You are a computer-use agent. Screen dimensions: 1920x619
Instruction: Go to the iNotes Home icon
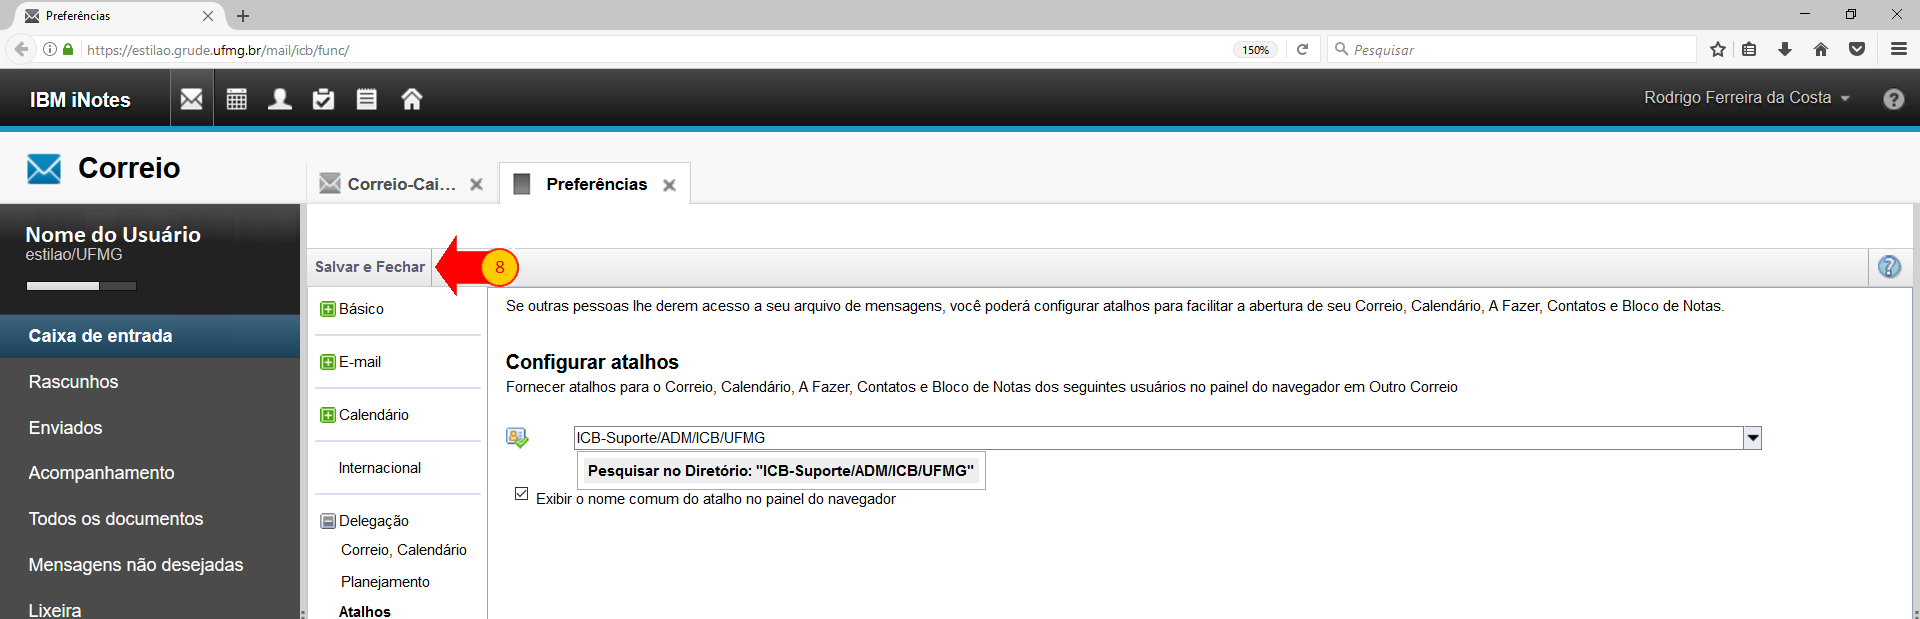pos(411,99)
